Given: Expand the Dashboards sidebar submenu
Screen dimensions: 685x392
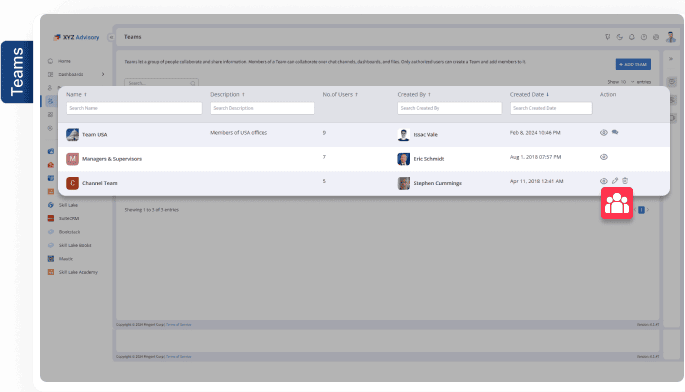Looking at the screenshot, I should click(103, 74).
